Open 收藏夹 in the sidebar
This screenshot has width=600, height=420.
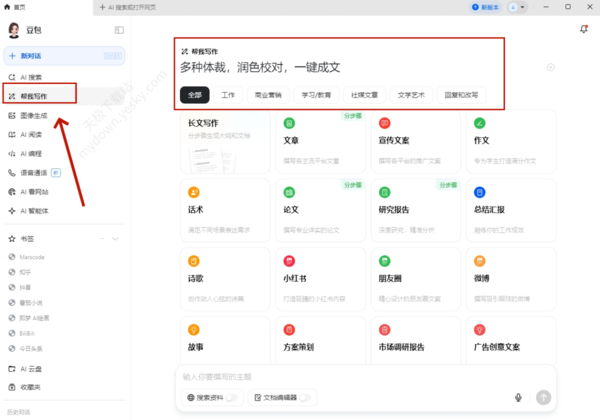click(64, 387)
